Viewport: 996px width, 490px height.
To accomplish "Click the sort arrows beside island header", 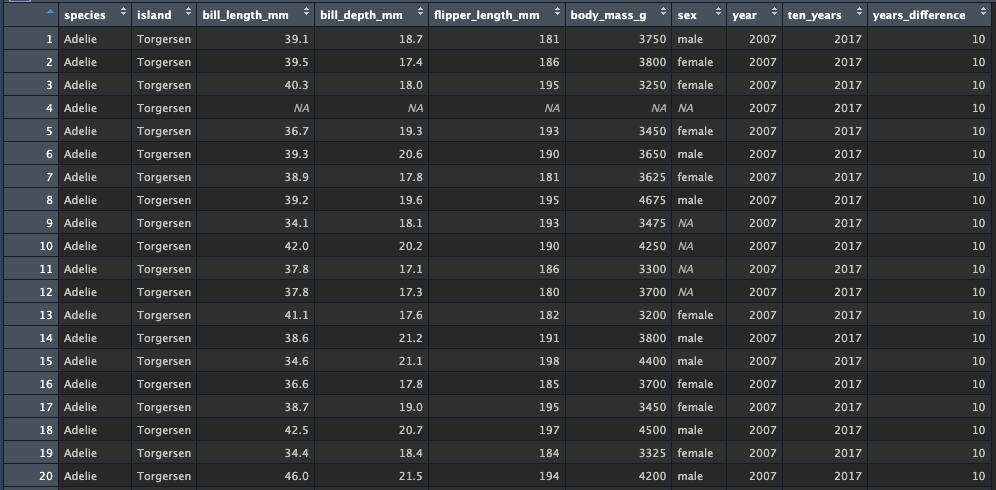I will click(189, 11).
